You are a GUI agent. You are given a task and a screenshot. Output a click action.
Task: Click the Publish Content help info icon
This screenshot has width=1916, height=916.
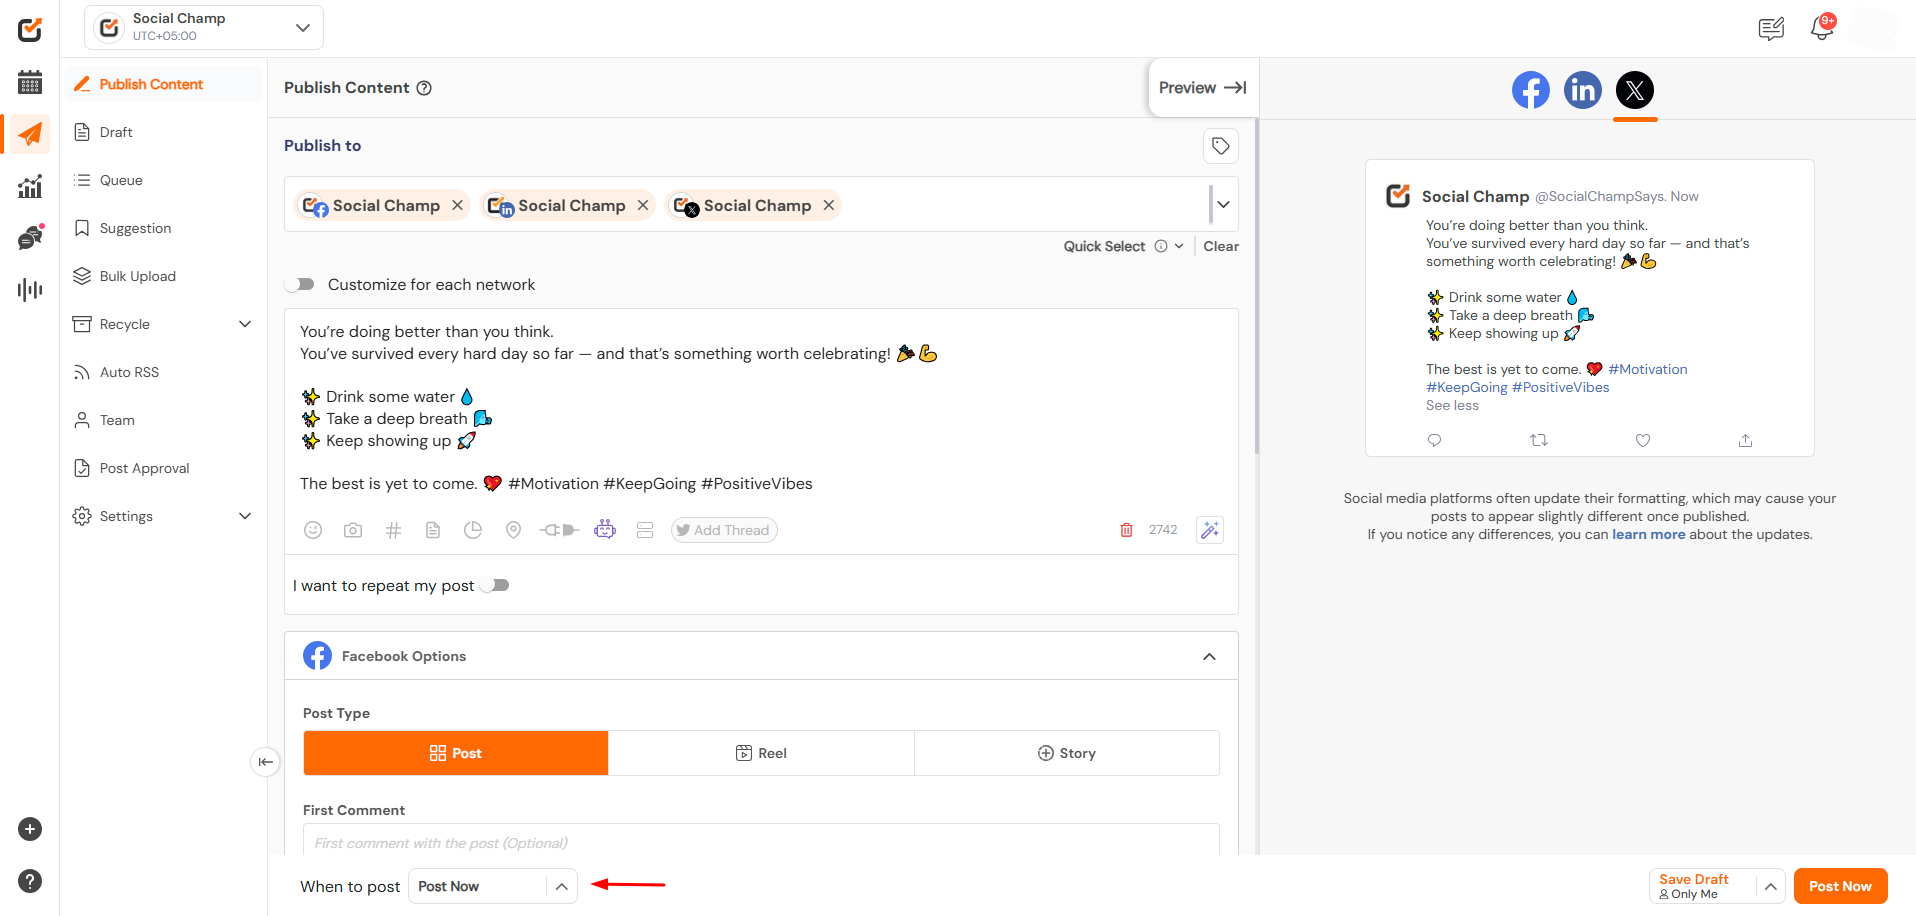point(424,88)
